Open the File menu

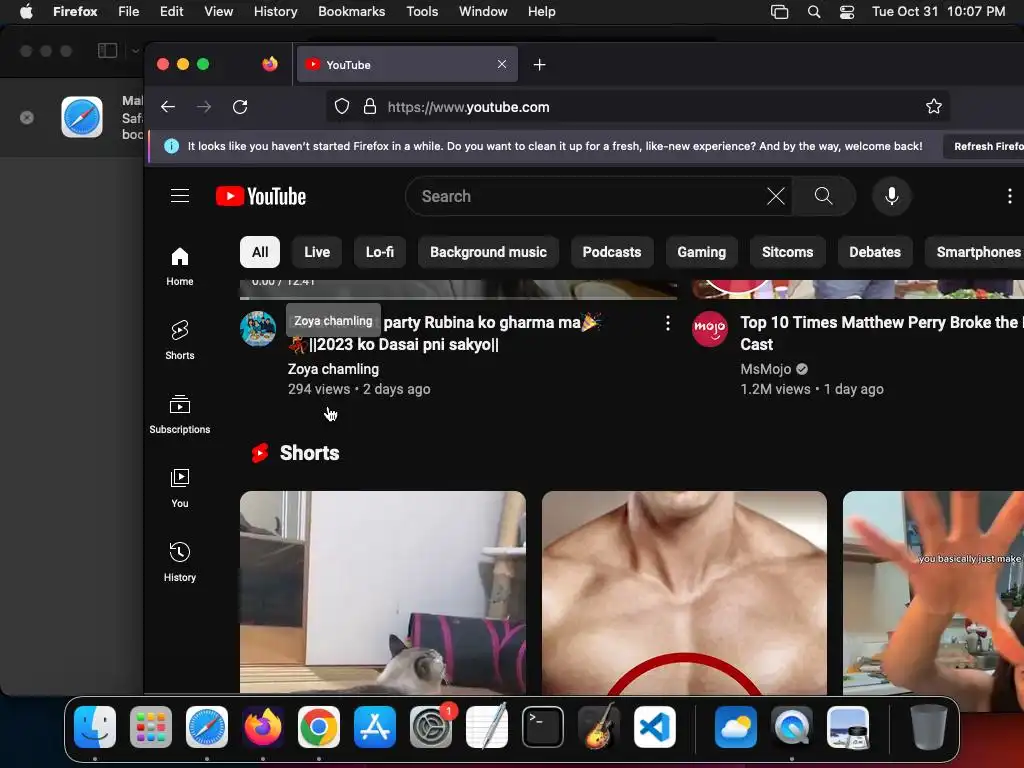point(129,12)
